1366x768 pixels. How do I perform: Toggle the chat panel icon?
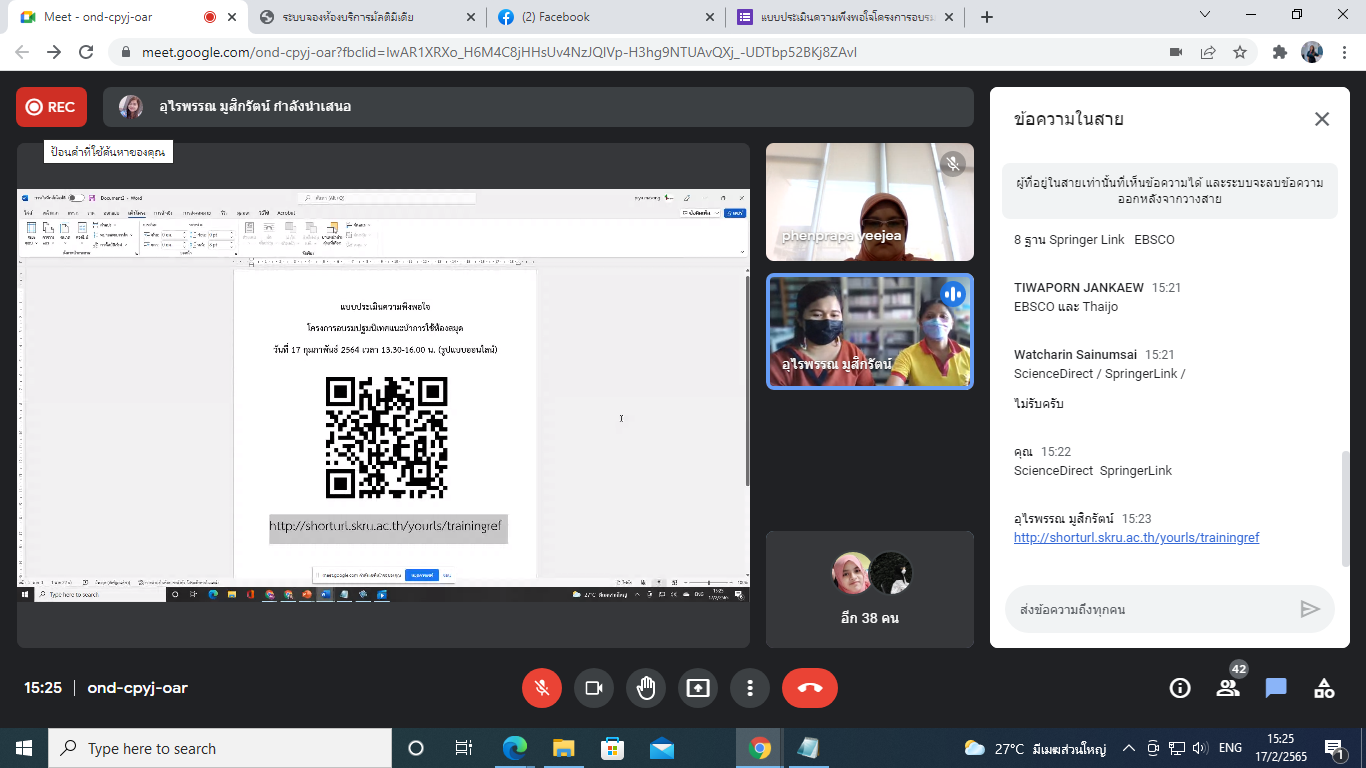click(x=1276, y=688)
